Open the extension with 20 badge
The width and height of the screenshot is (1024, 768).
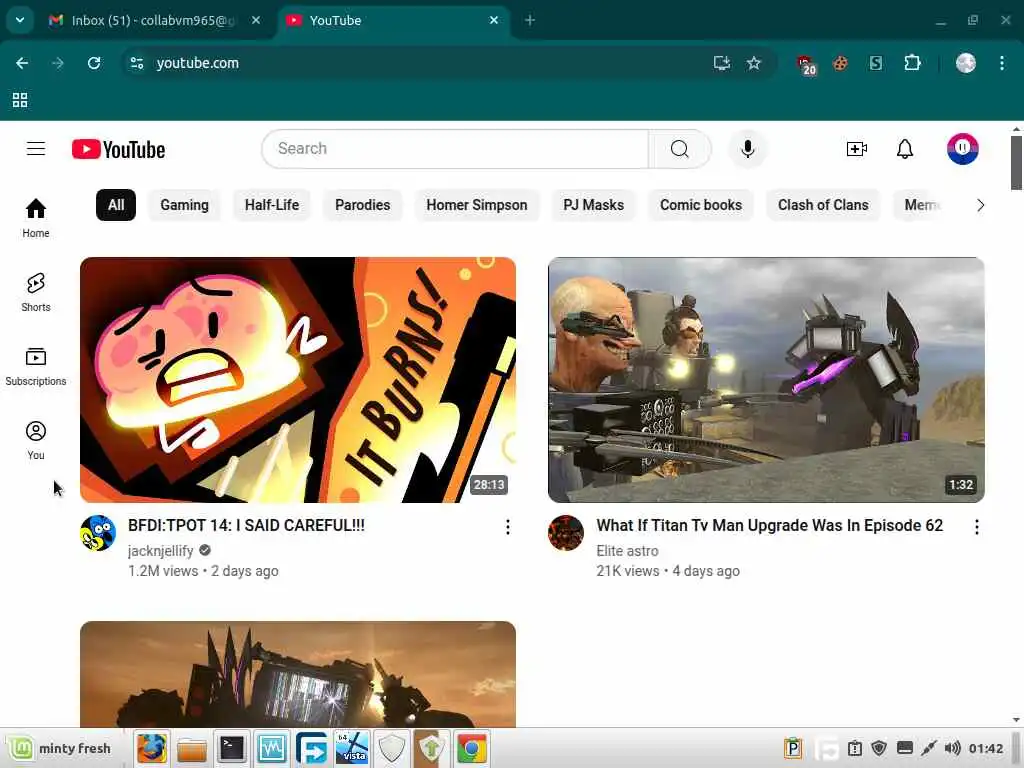pos(807,64)
